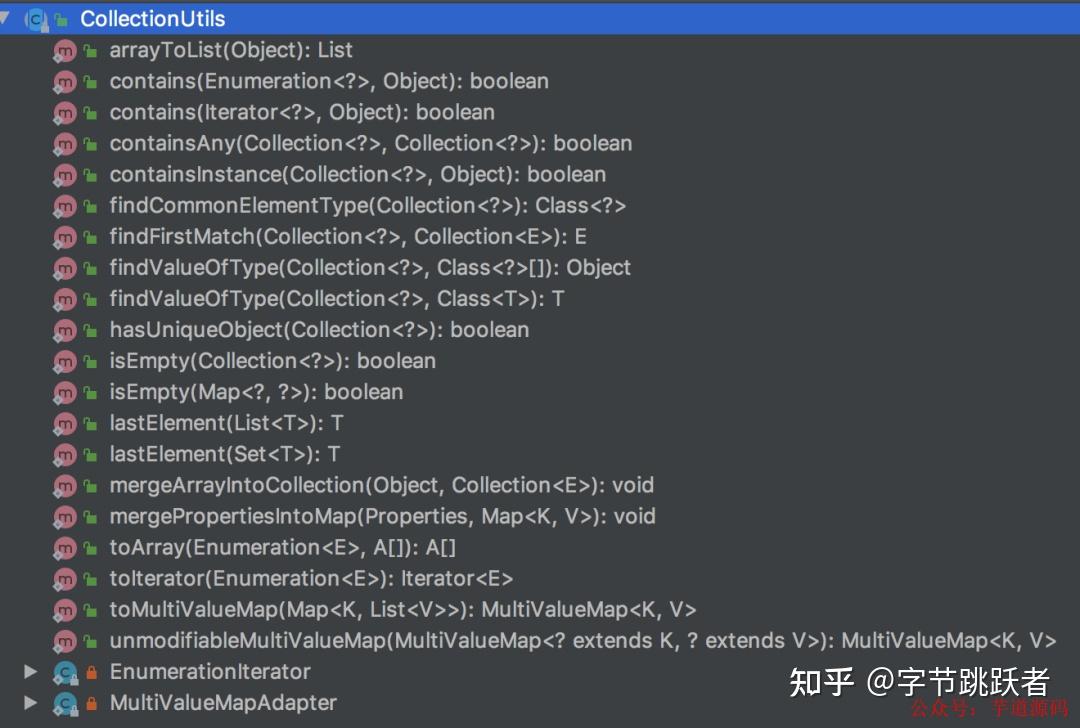Image resolution: width=1080 pixels, height=728 pixels.
Task: Select the toIterator method entry
Action: [x=310, y=578]
